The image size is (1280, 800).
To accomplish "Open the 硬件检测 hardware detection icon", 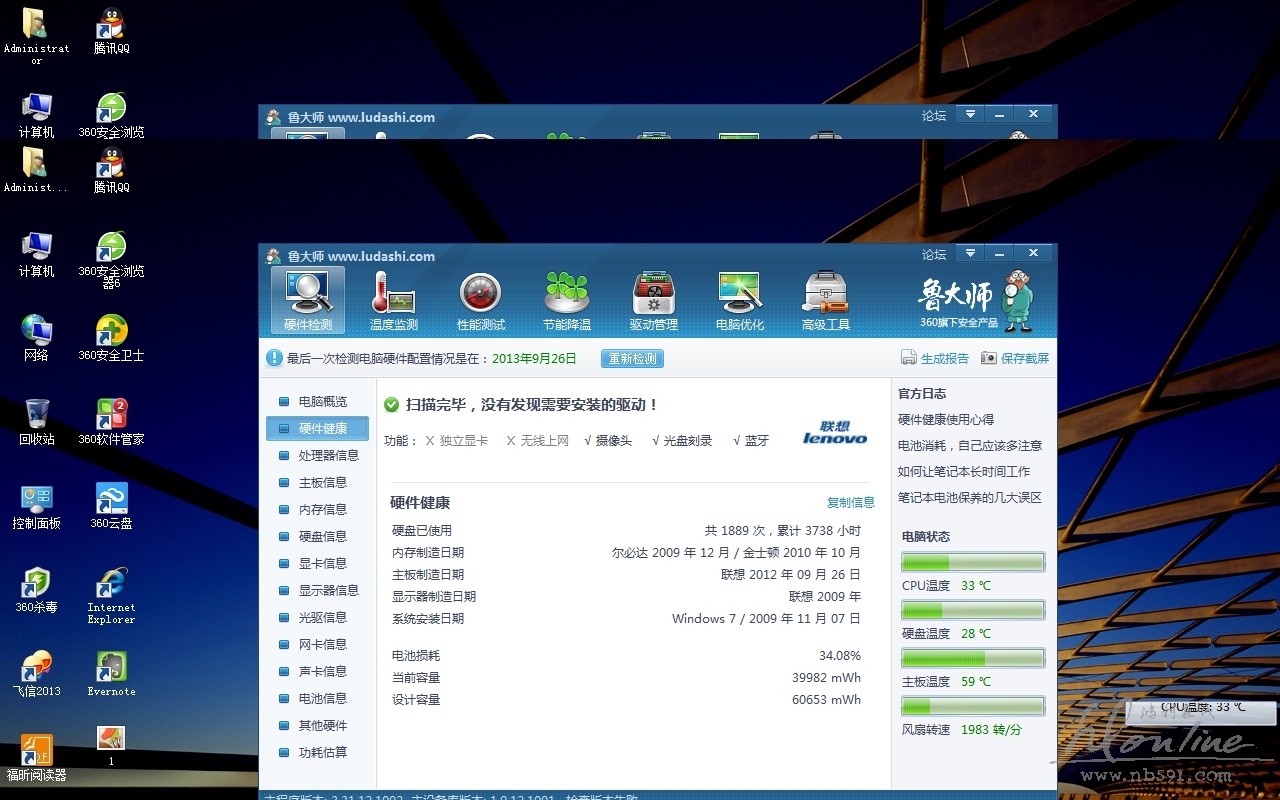I will [x=307, y=300].
